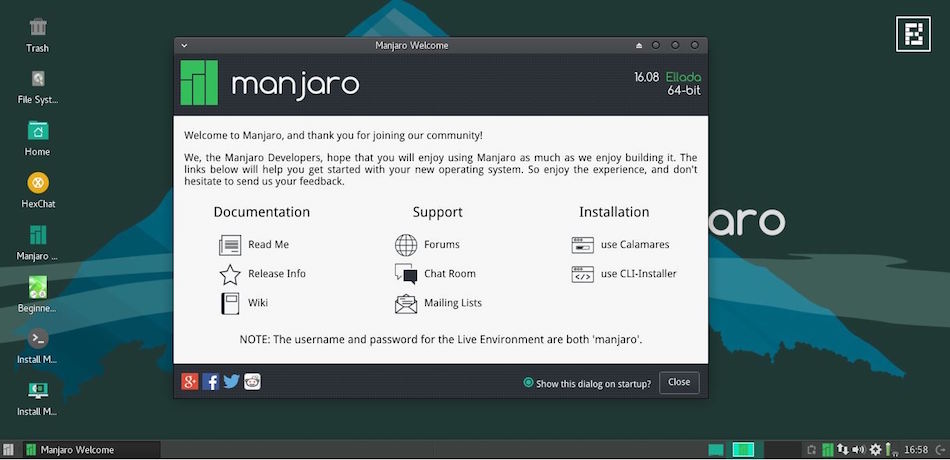Click the Wiki book icon
Image resolution: width=950 pixels, height=460 pixels.
tap(230, 303)
